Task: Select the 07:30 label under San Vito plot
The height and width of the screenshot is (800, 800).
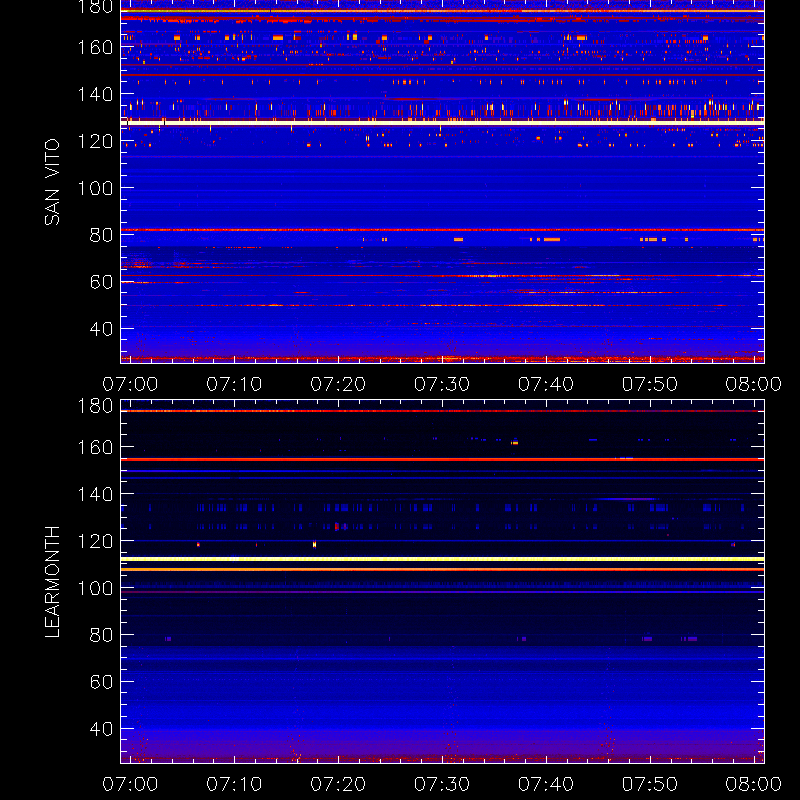Action: coord(442,384)
